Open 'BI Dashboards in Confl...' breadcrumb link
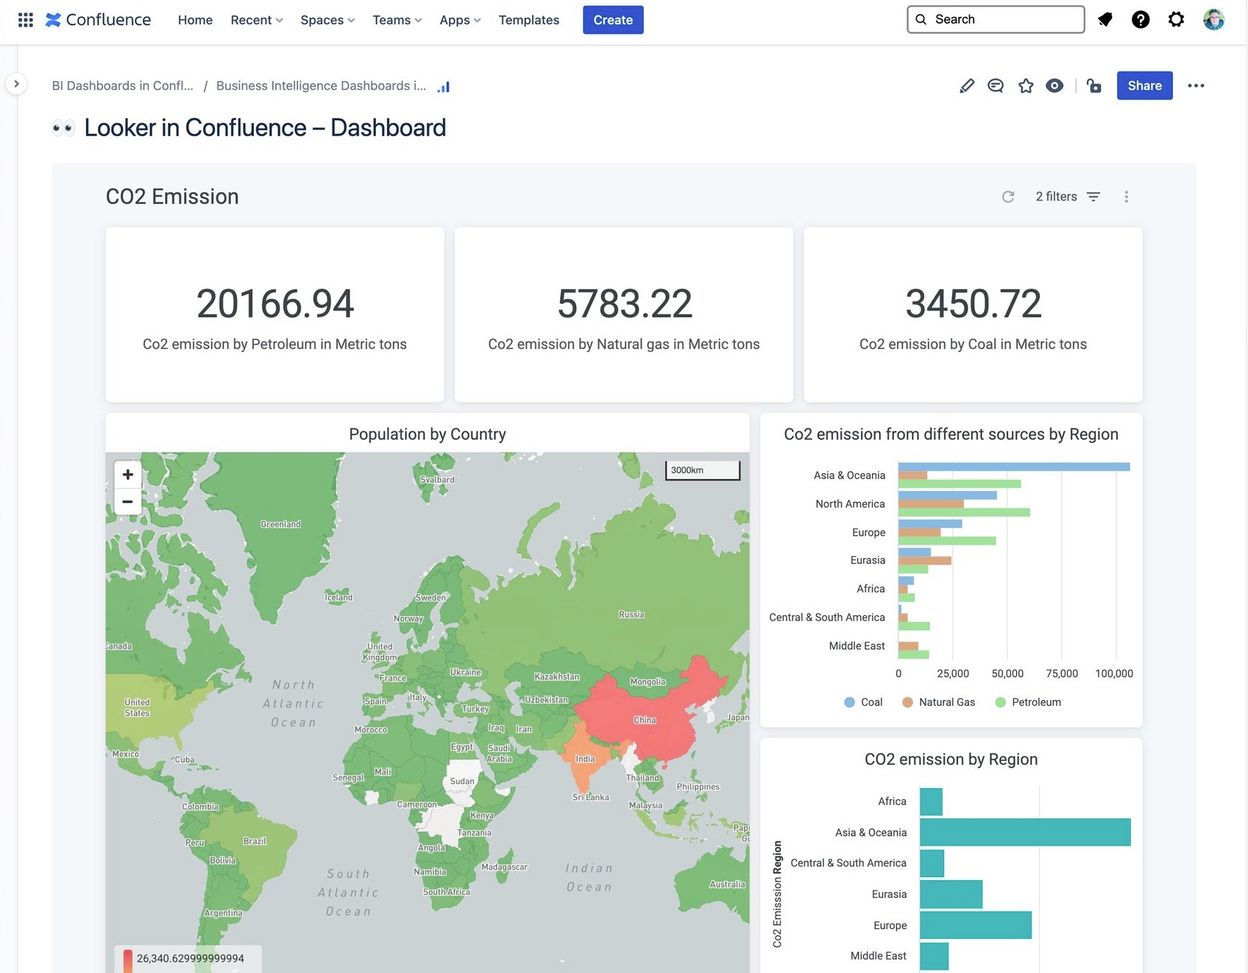 123,86
